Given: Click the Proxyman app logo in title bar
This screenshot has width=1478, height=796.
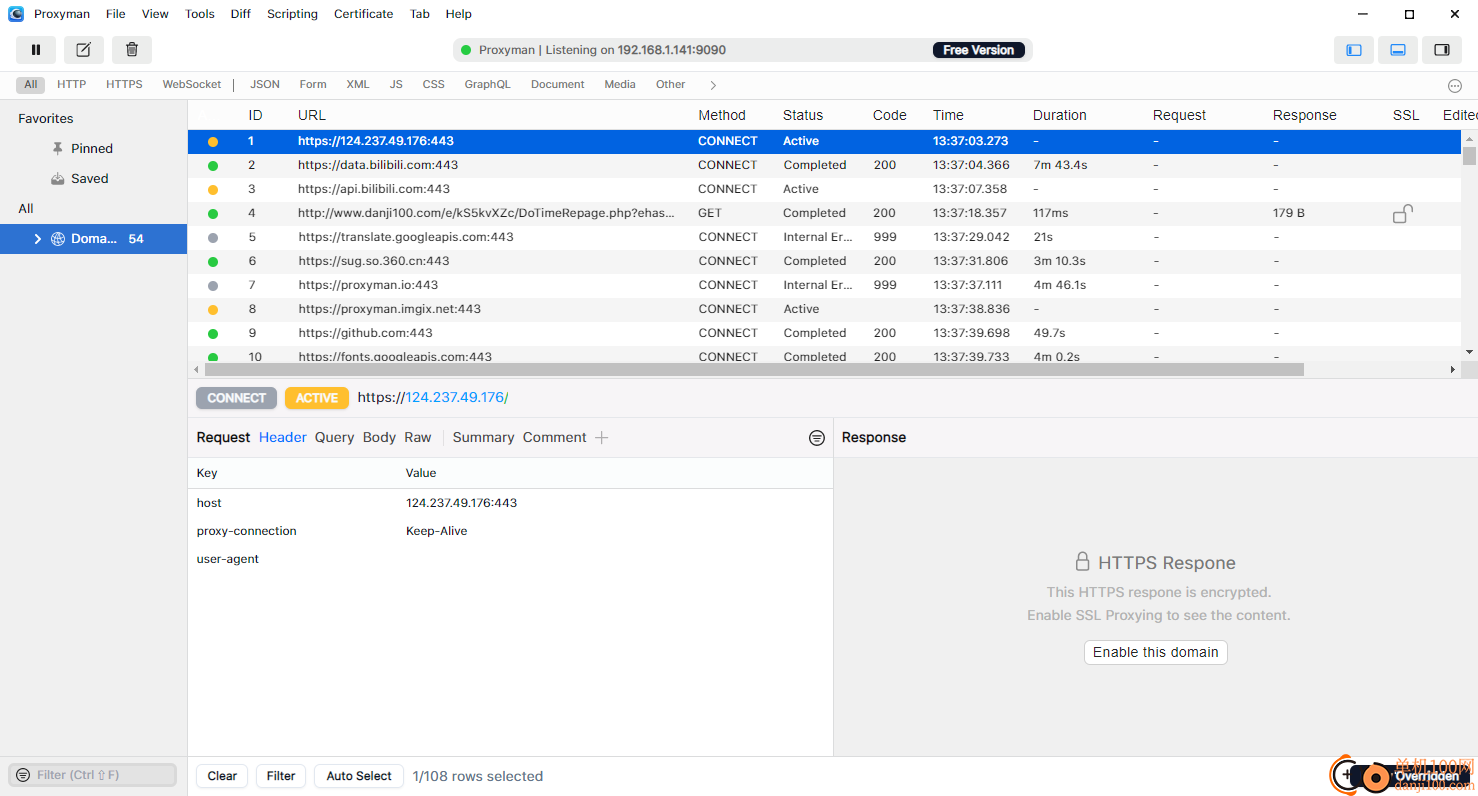Looking at the screenshot, I should click(16, 14).
